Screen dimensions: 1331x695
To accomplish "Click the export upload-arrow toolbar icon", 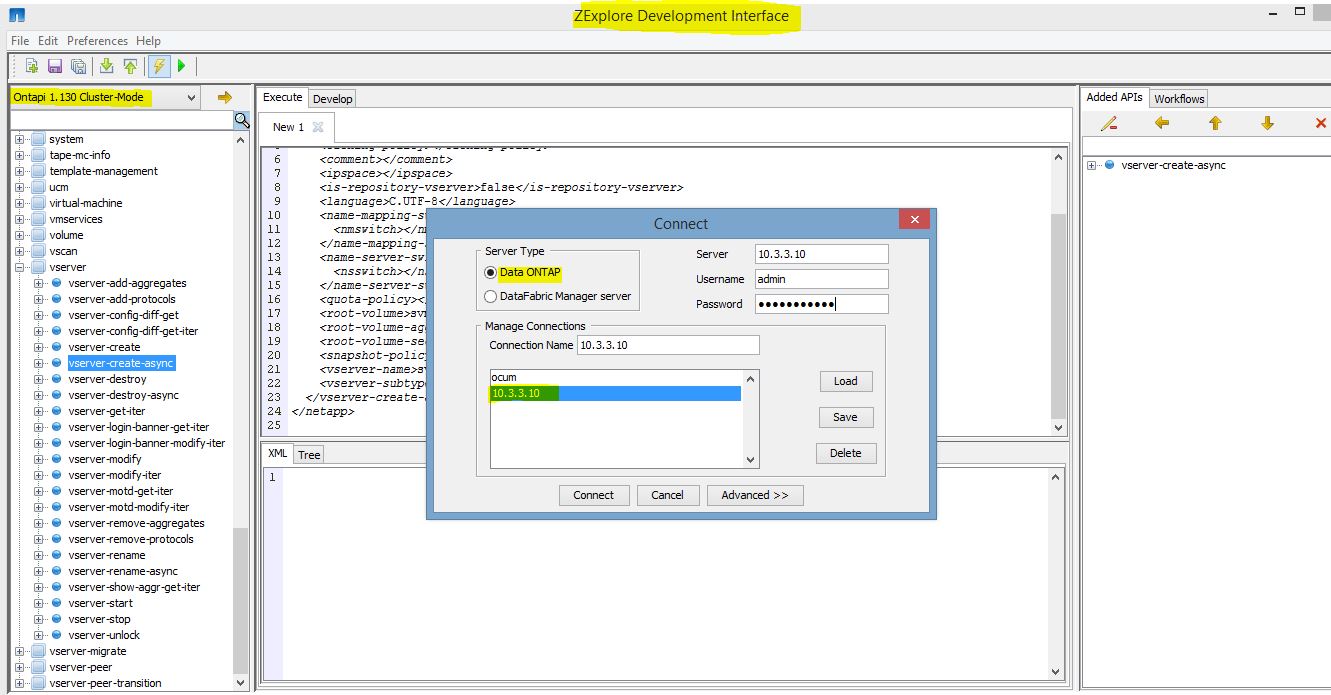I will click(130, 65).
